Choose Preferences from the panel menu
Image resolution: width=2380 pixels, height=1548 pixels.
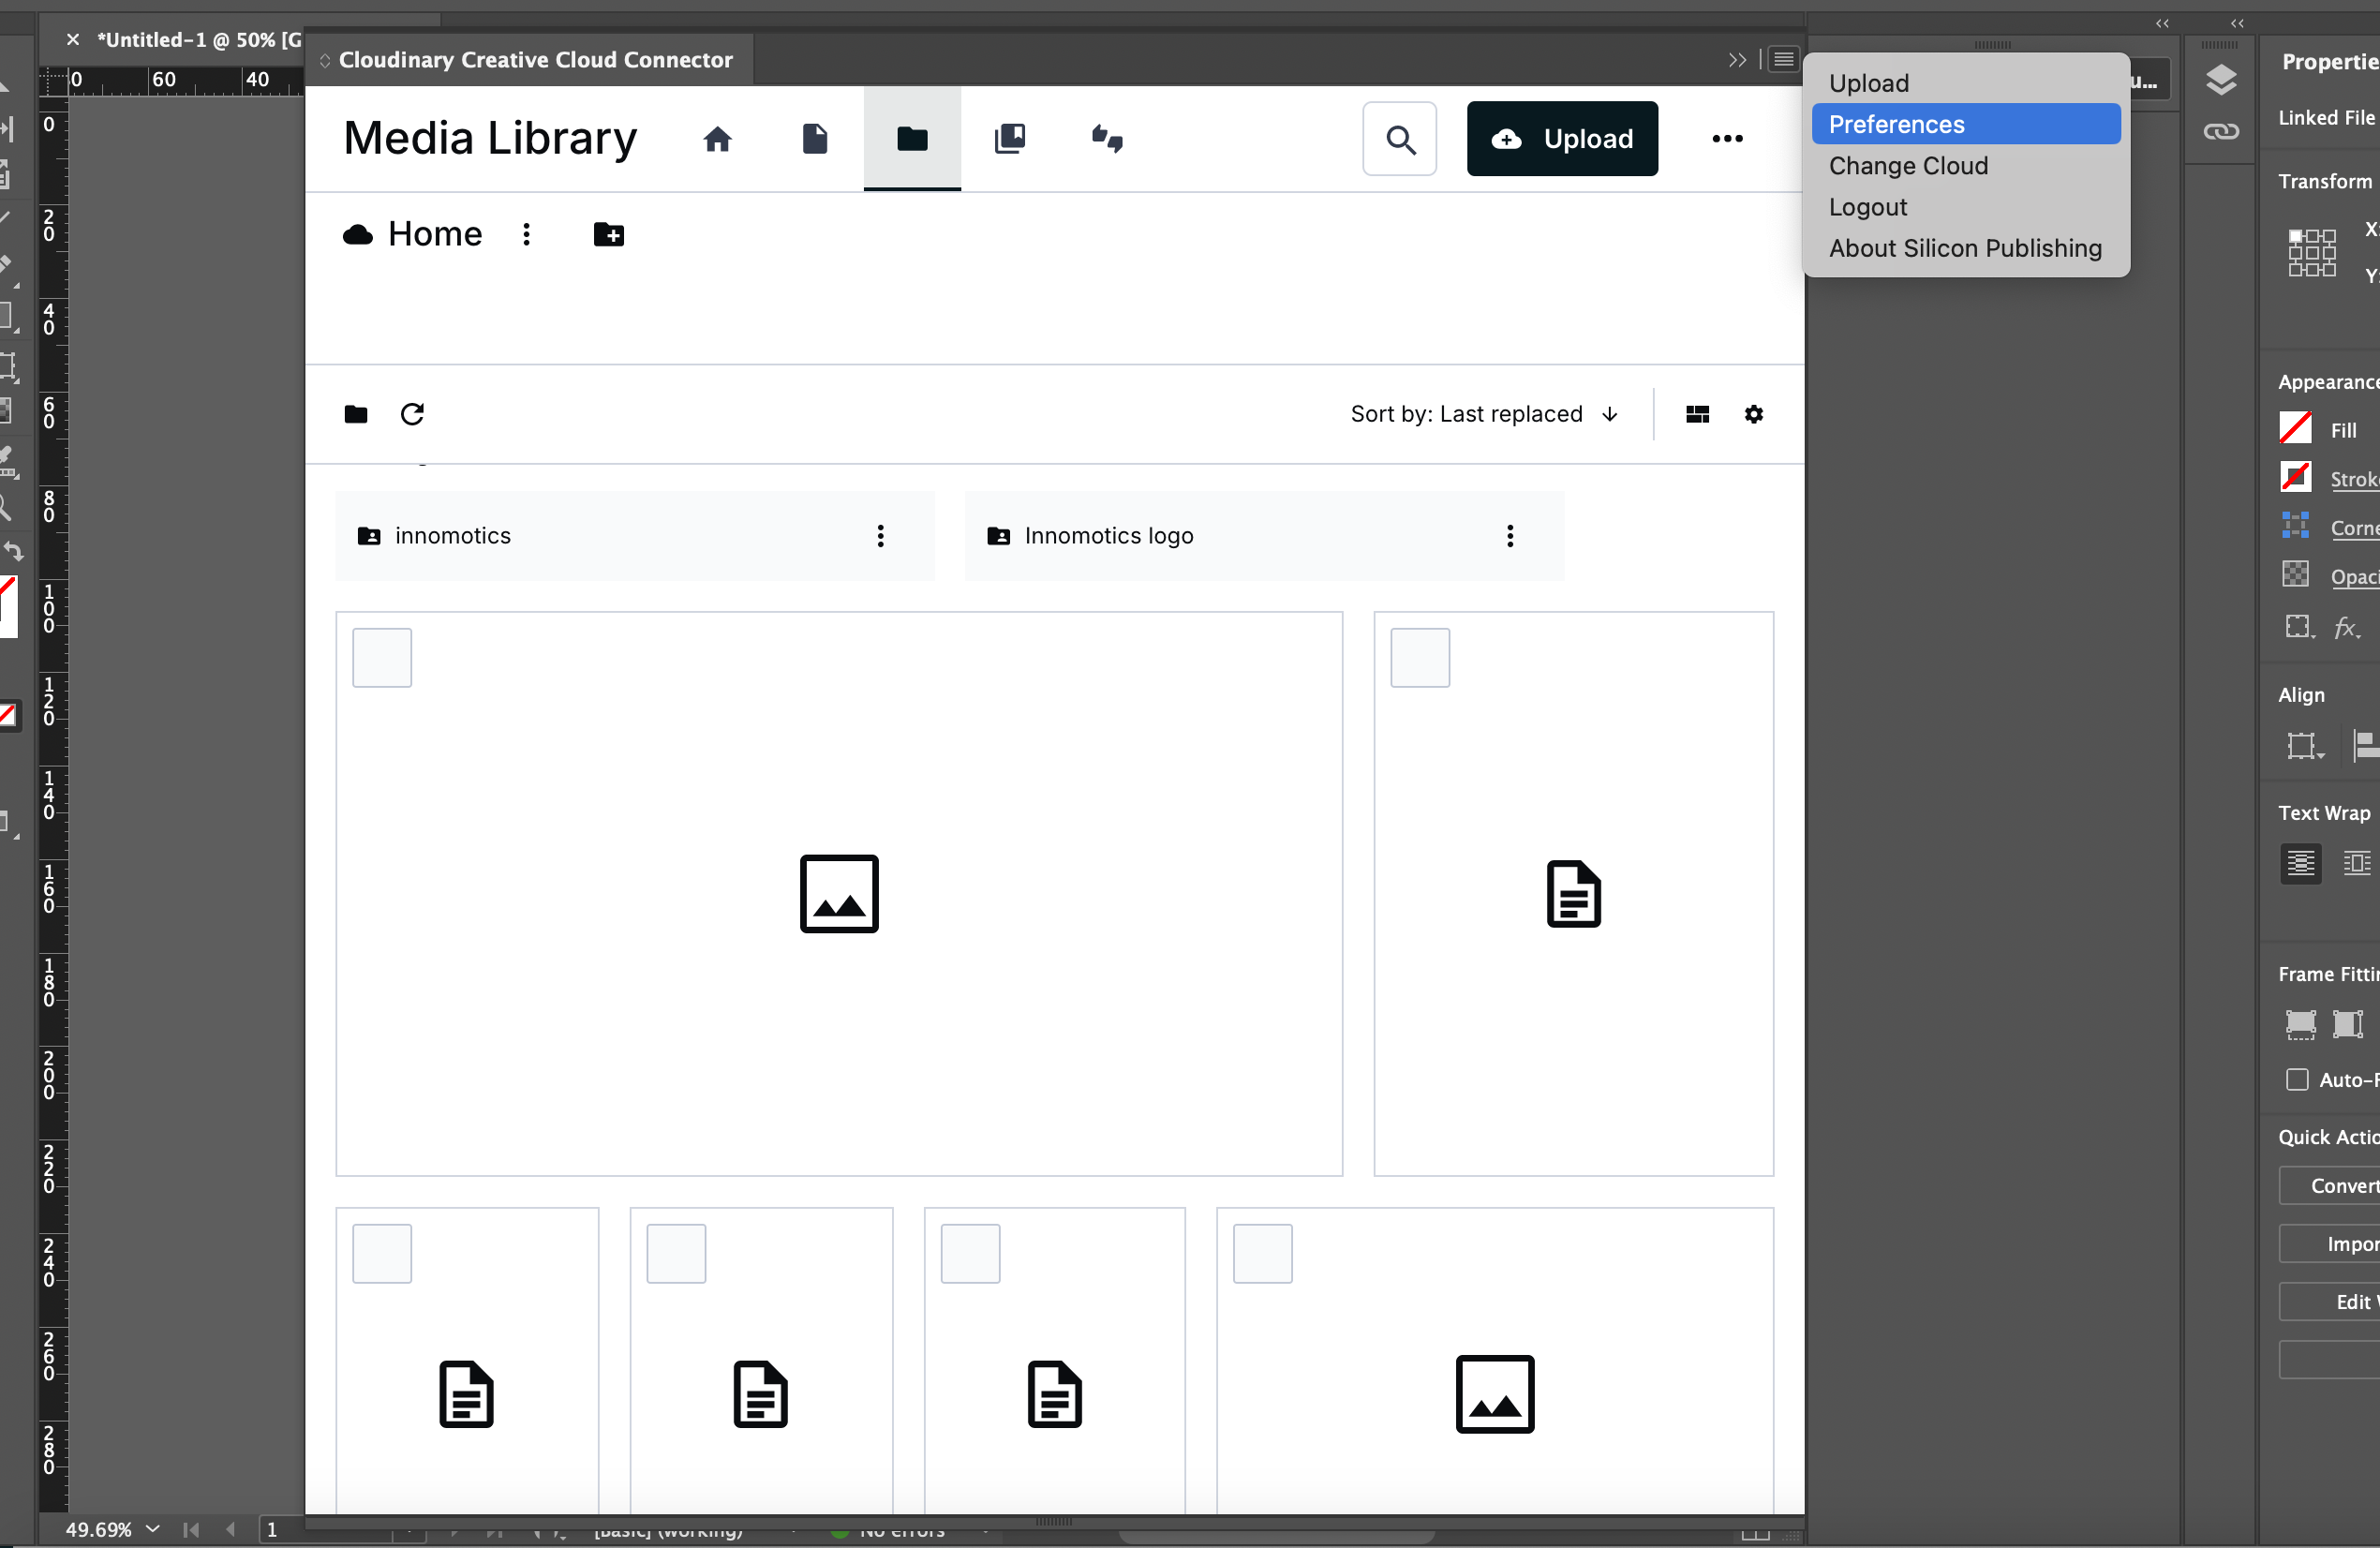tap(1966, 124)
